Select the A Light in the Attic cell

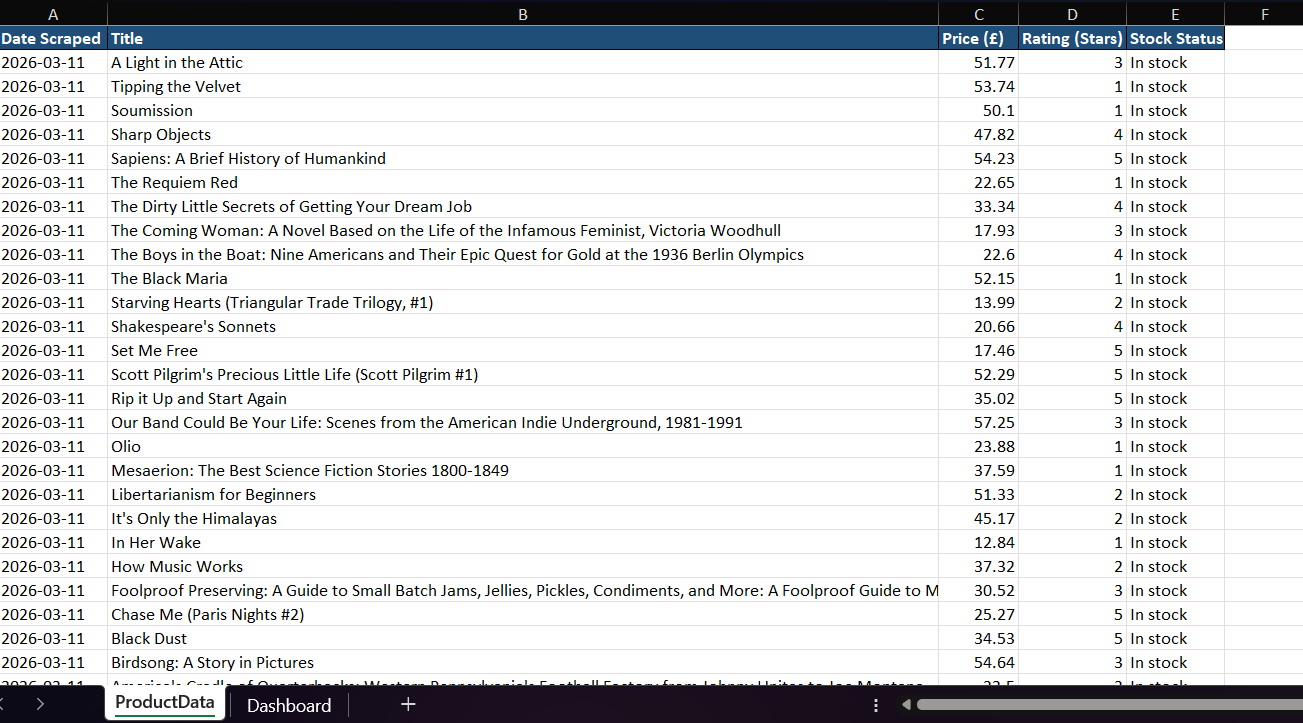523,62
